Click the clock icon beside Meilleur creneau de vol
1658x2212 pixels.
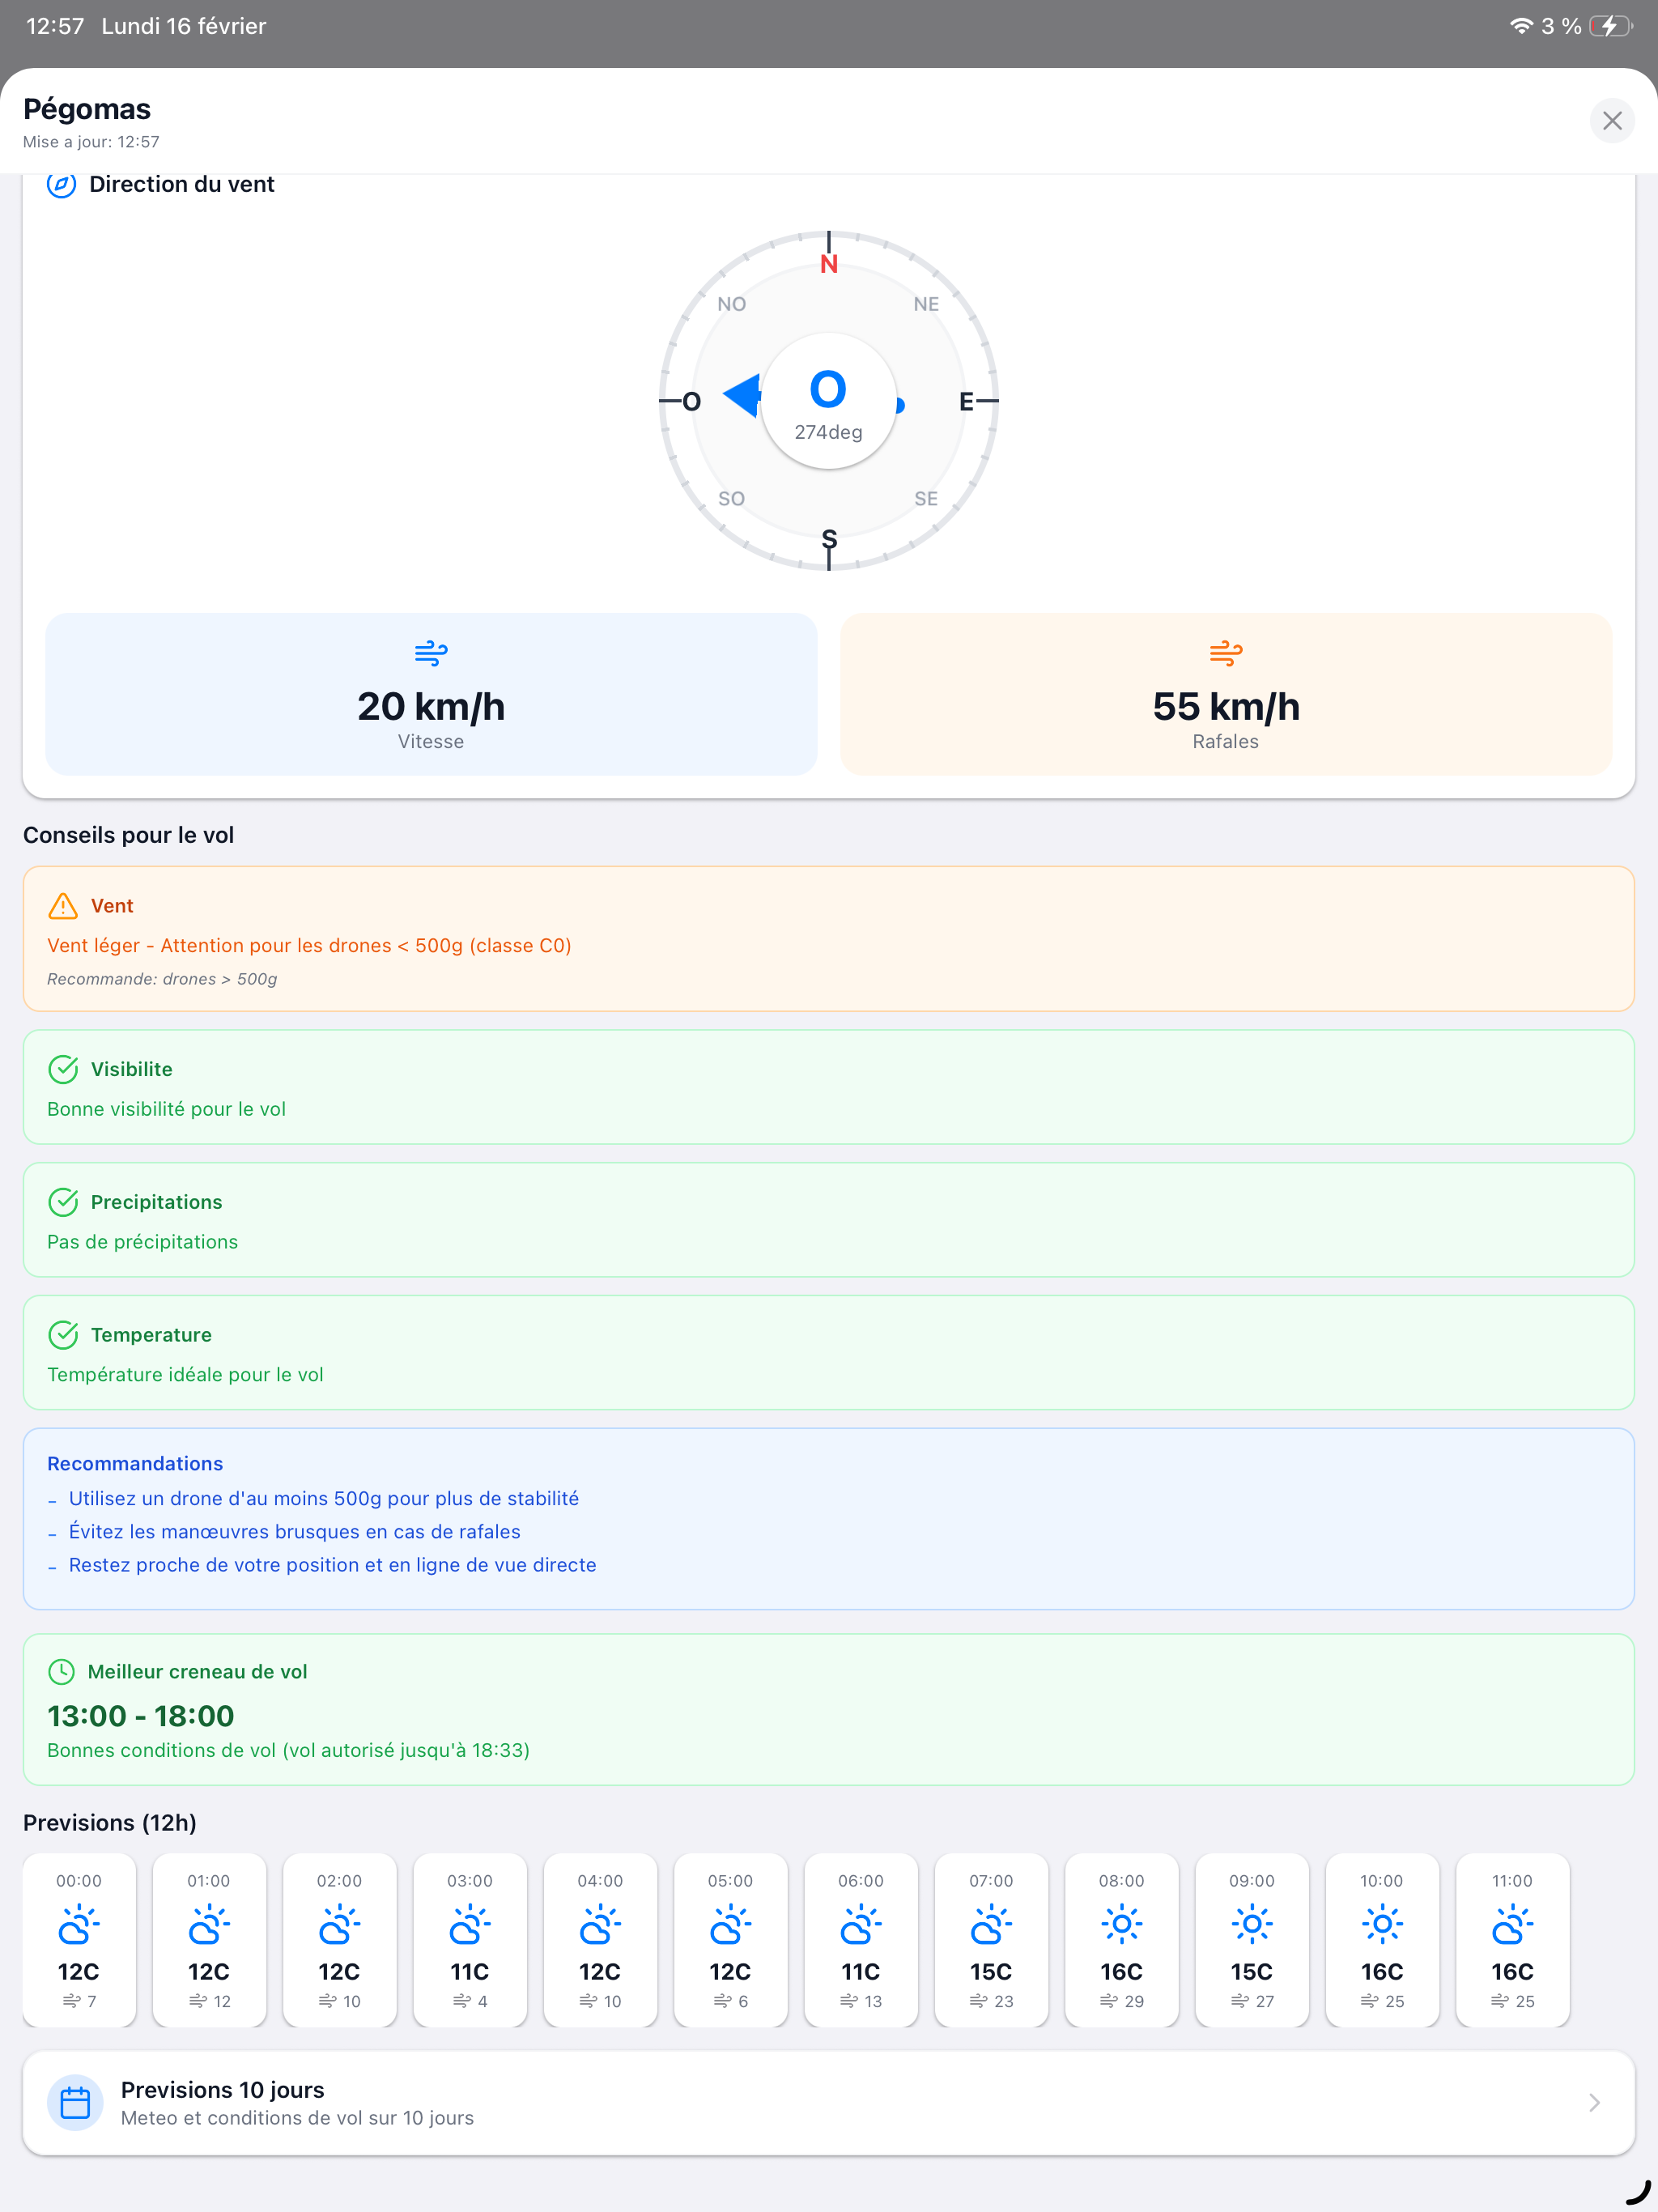(62, 1672)
